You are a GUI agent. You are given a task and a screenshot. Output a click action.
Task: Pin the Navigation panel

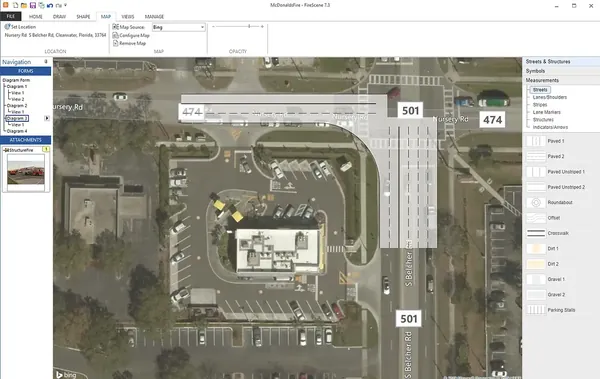pos(46,62)
